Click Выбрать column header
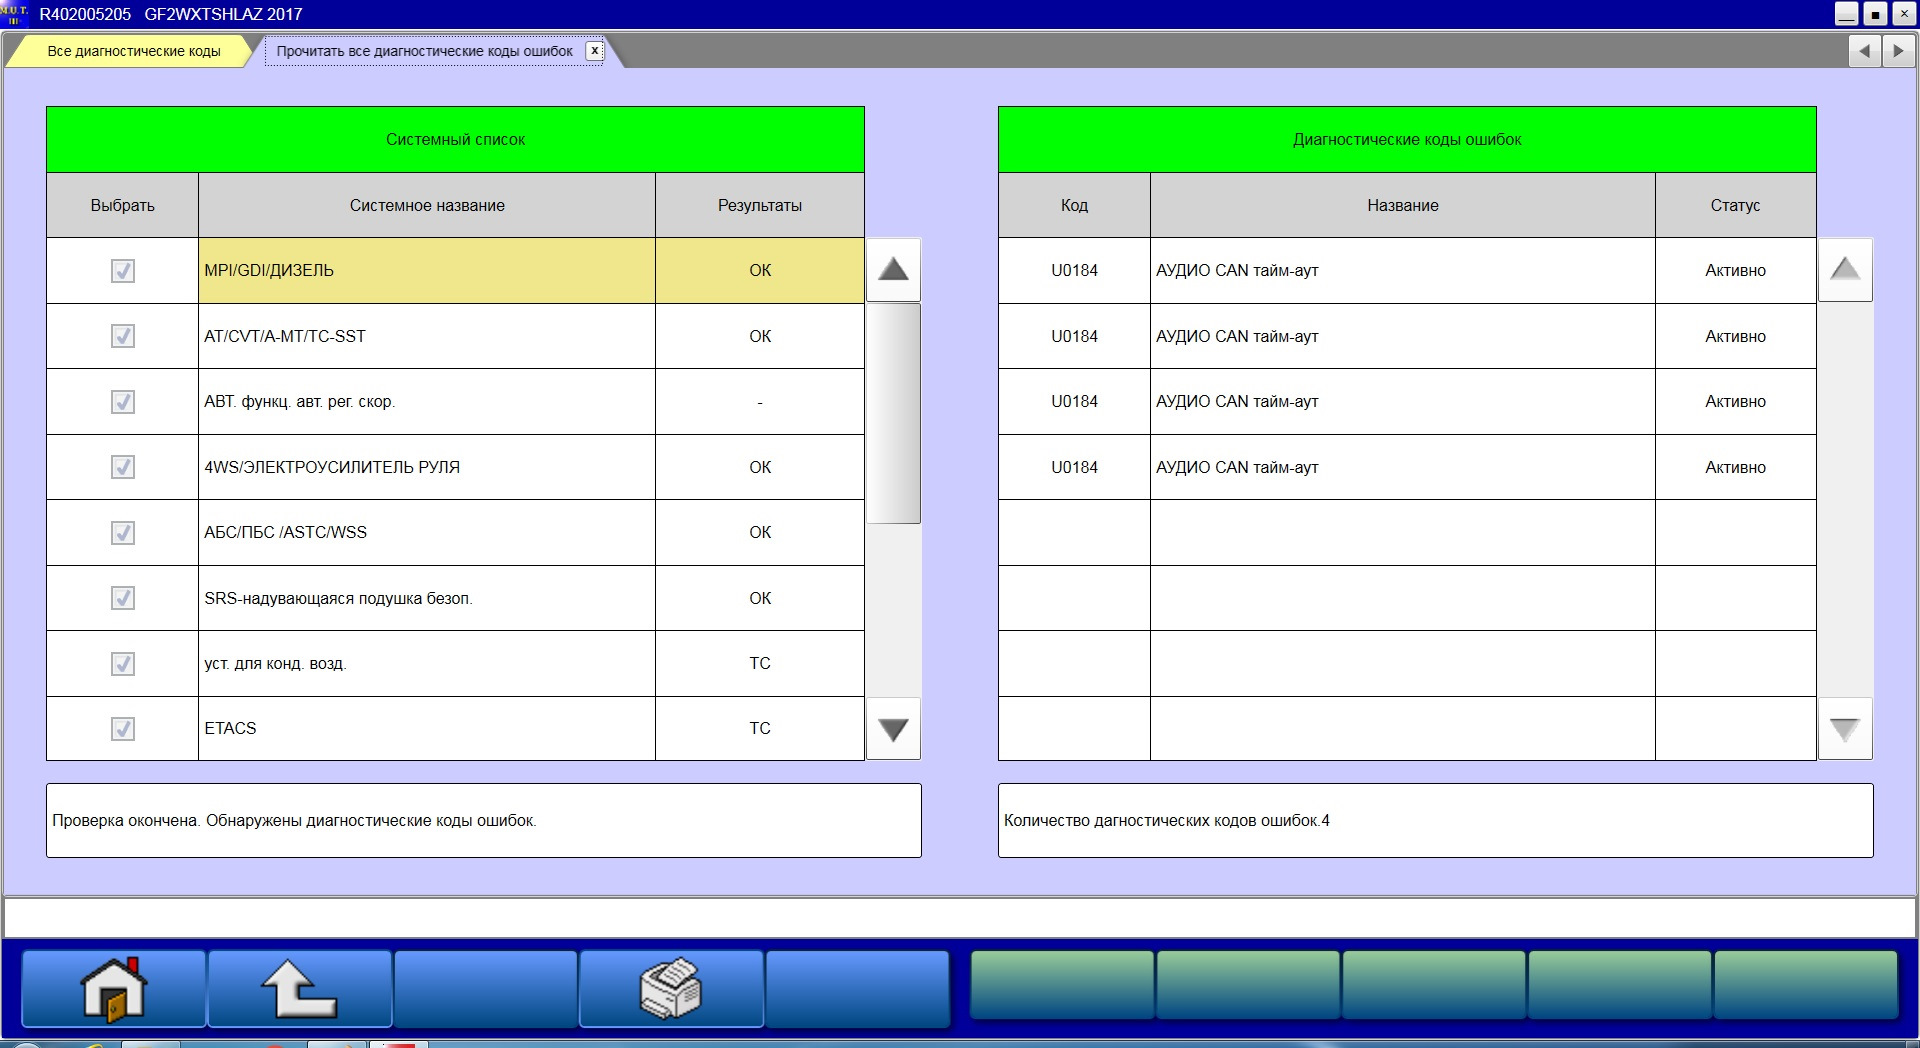The image size is (1920, 1048). point(122,205)
